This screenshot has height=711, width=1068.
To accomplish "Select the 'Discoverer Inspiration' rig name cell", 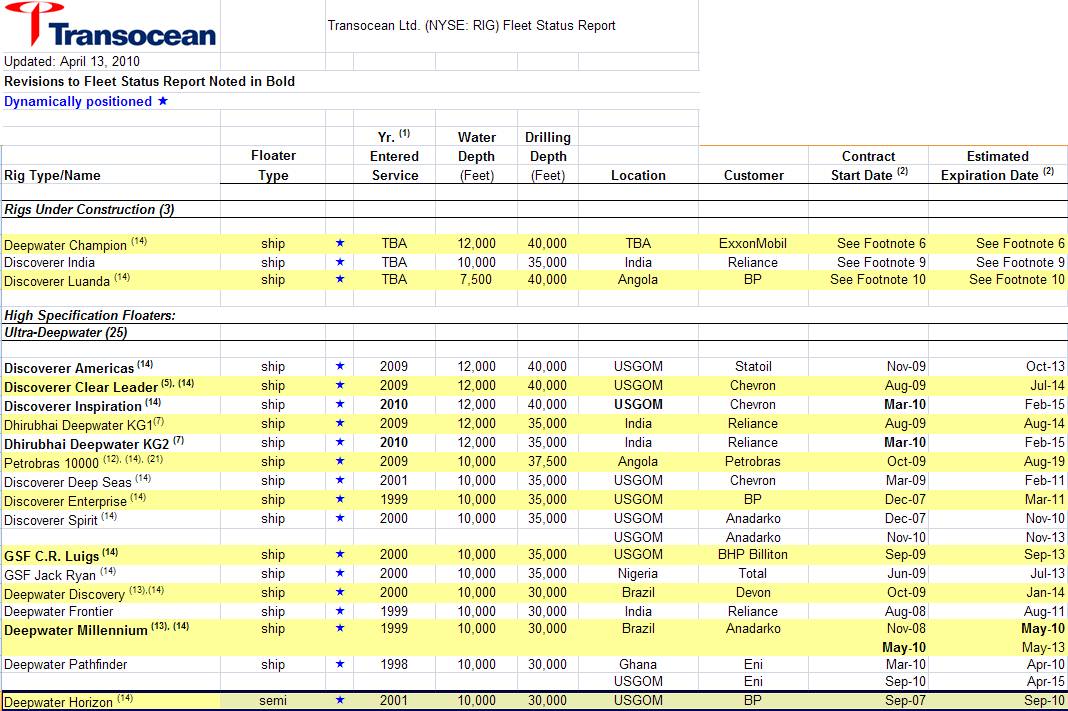I will pyautogui.click(x=82, y=405).
